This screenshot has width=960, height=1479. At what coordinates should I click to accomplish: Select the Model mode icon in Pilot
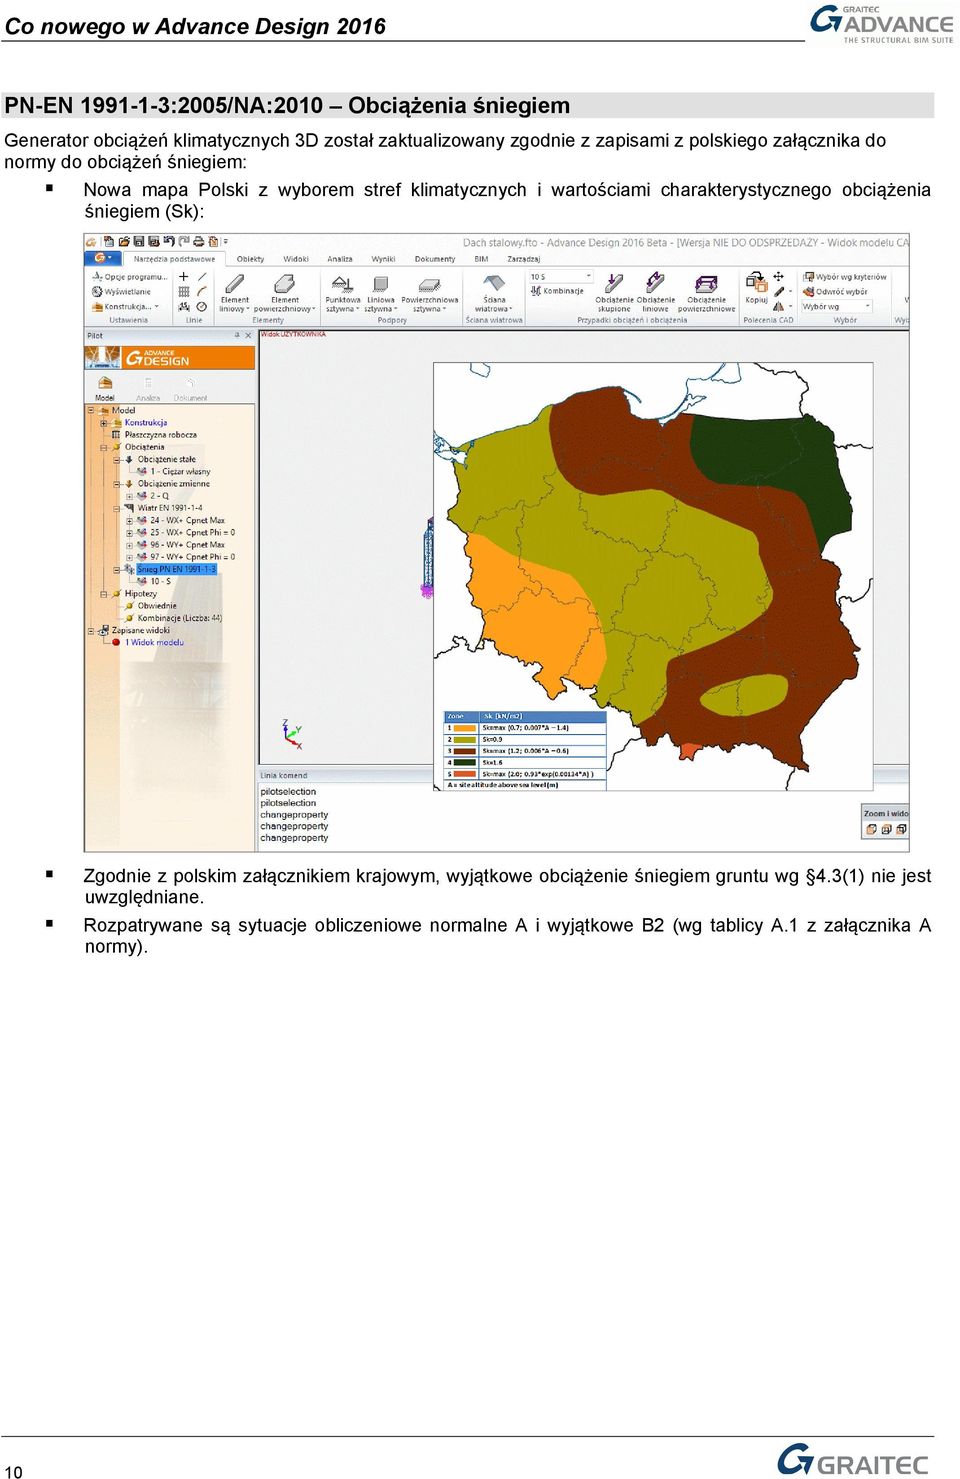coord(105,384)
